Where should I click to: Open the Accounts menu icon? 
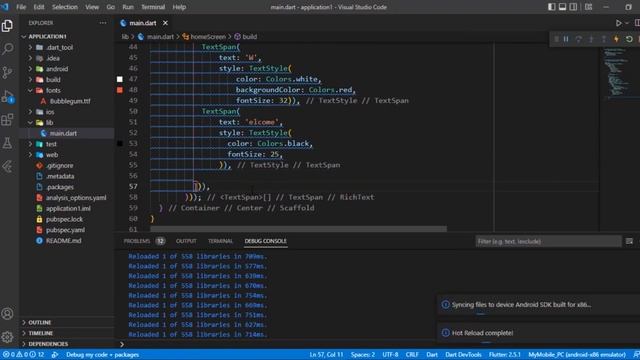(7, 313)
